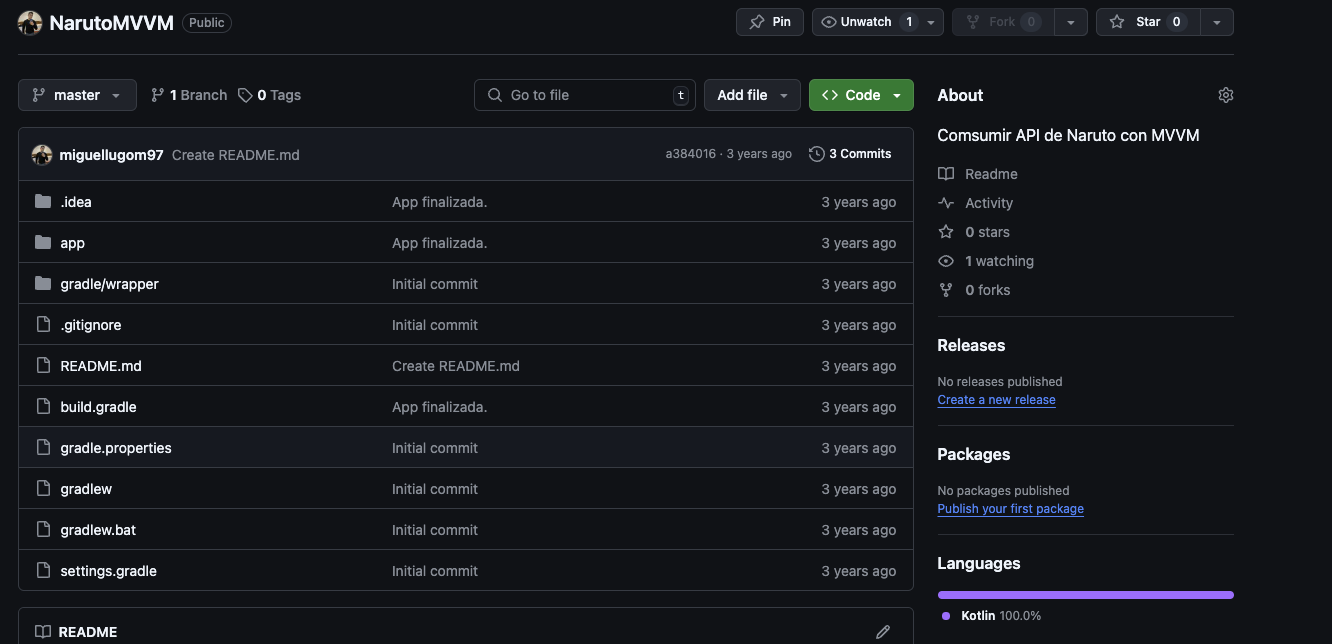
Task: Click the history clock icon beside 3 Commits
Action: click(817, 154)
